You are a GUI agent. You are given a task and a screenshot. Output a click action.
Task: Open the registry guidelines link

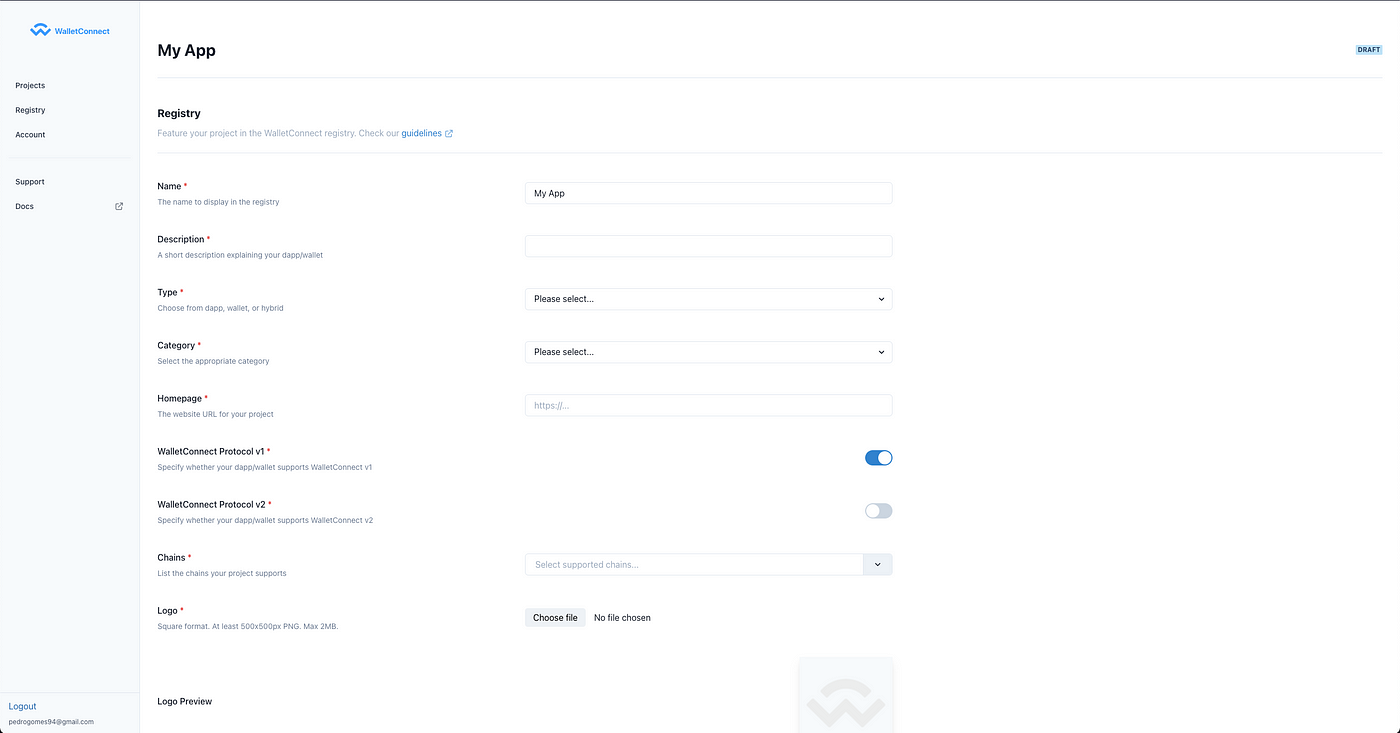(421, 133)
